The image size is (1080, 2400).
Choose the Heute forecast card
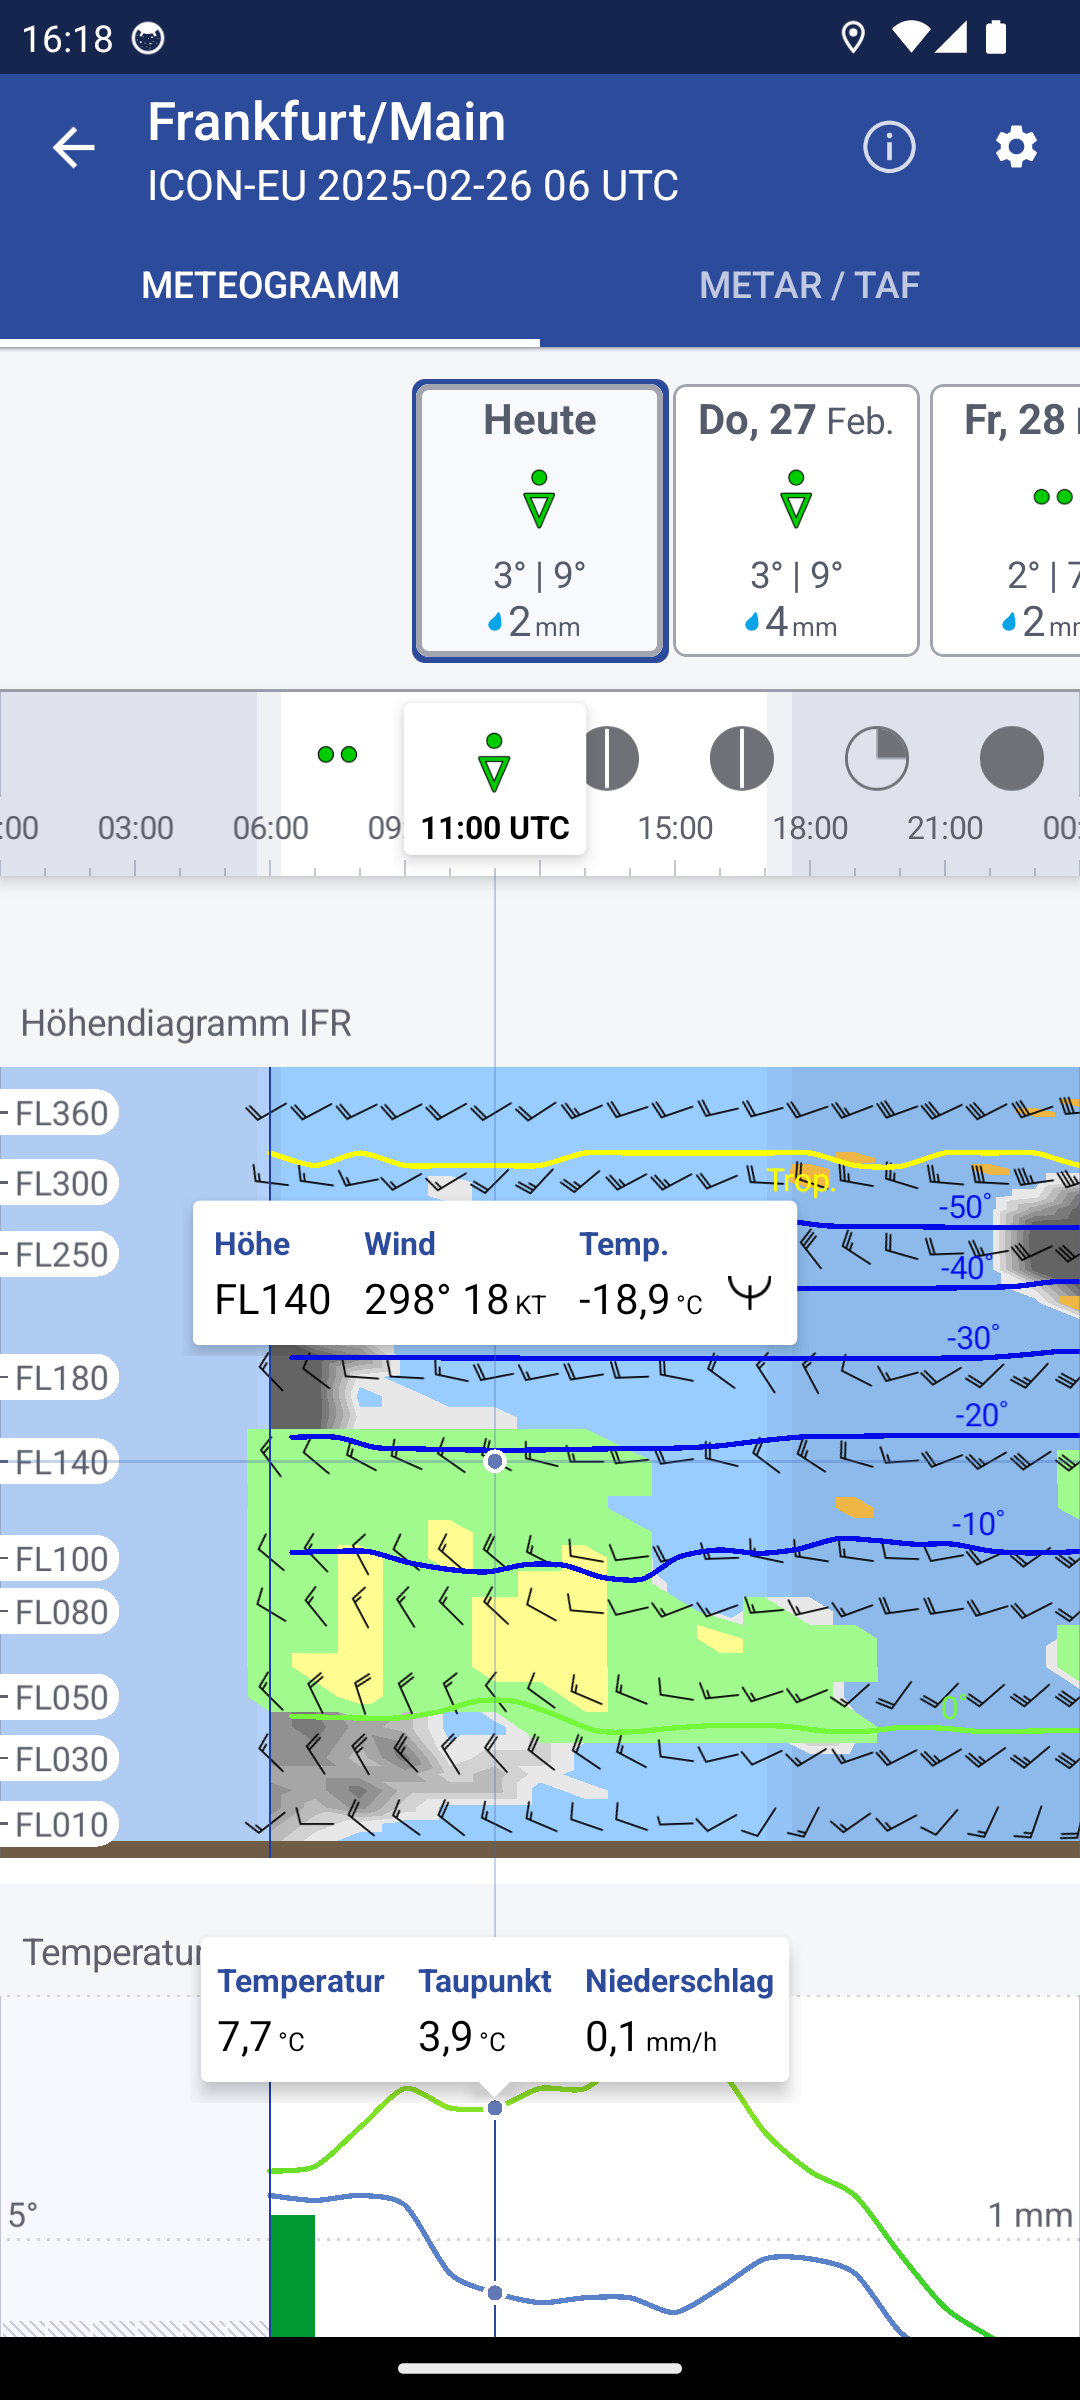click(x=540, y=521)
